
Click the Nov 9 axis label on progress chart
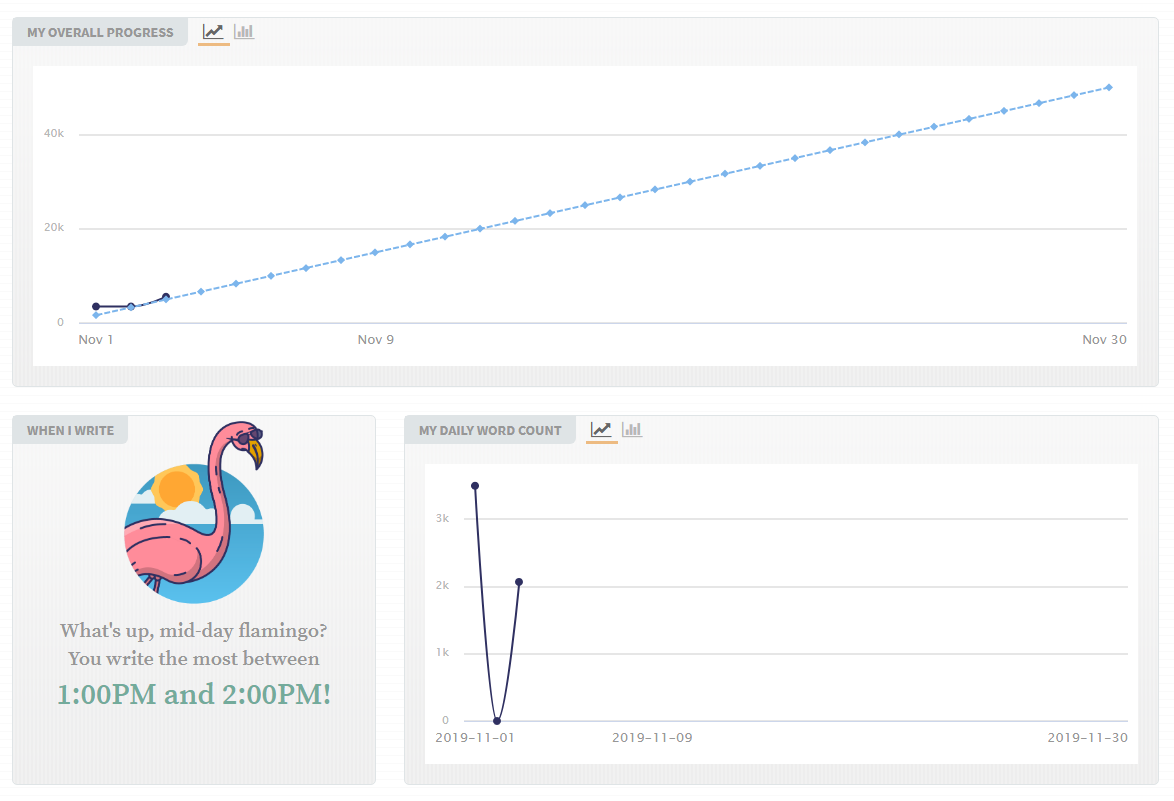376,340
